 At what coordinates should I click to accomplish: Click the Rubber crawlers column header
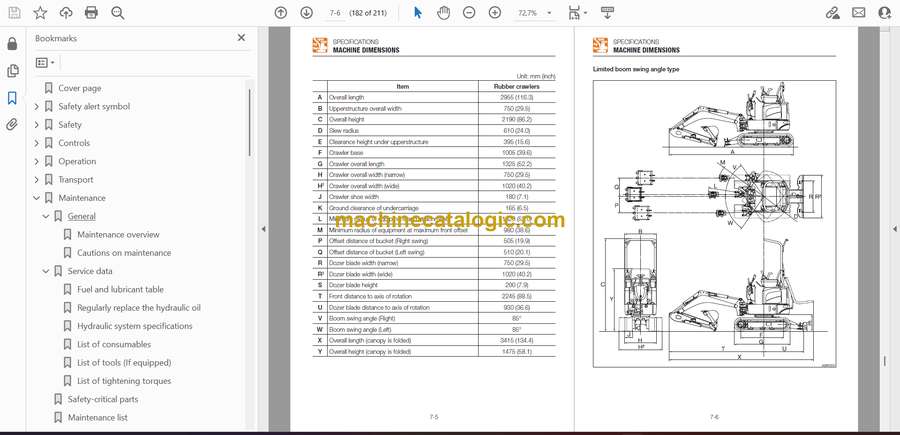517,87
